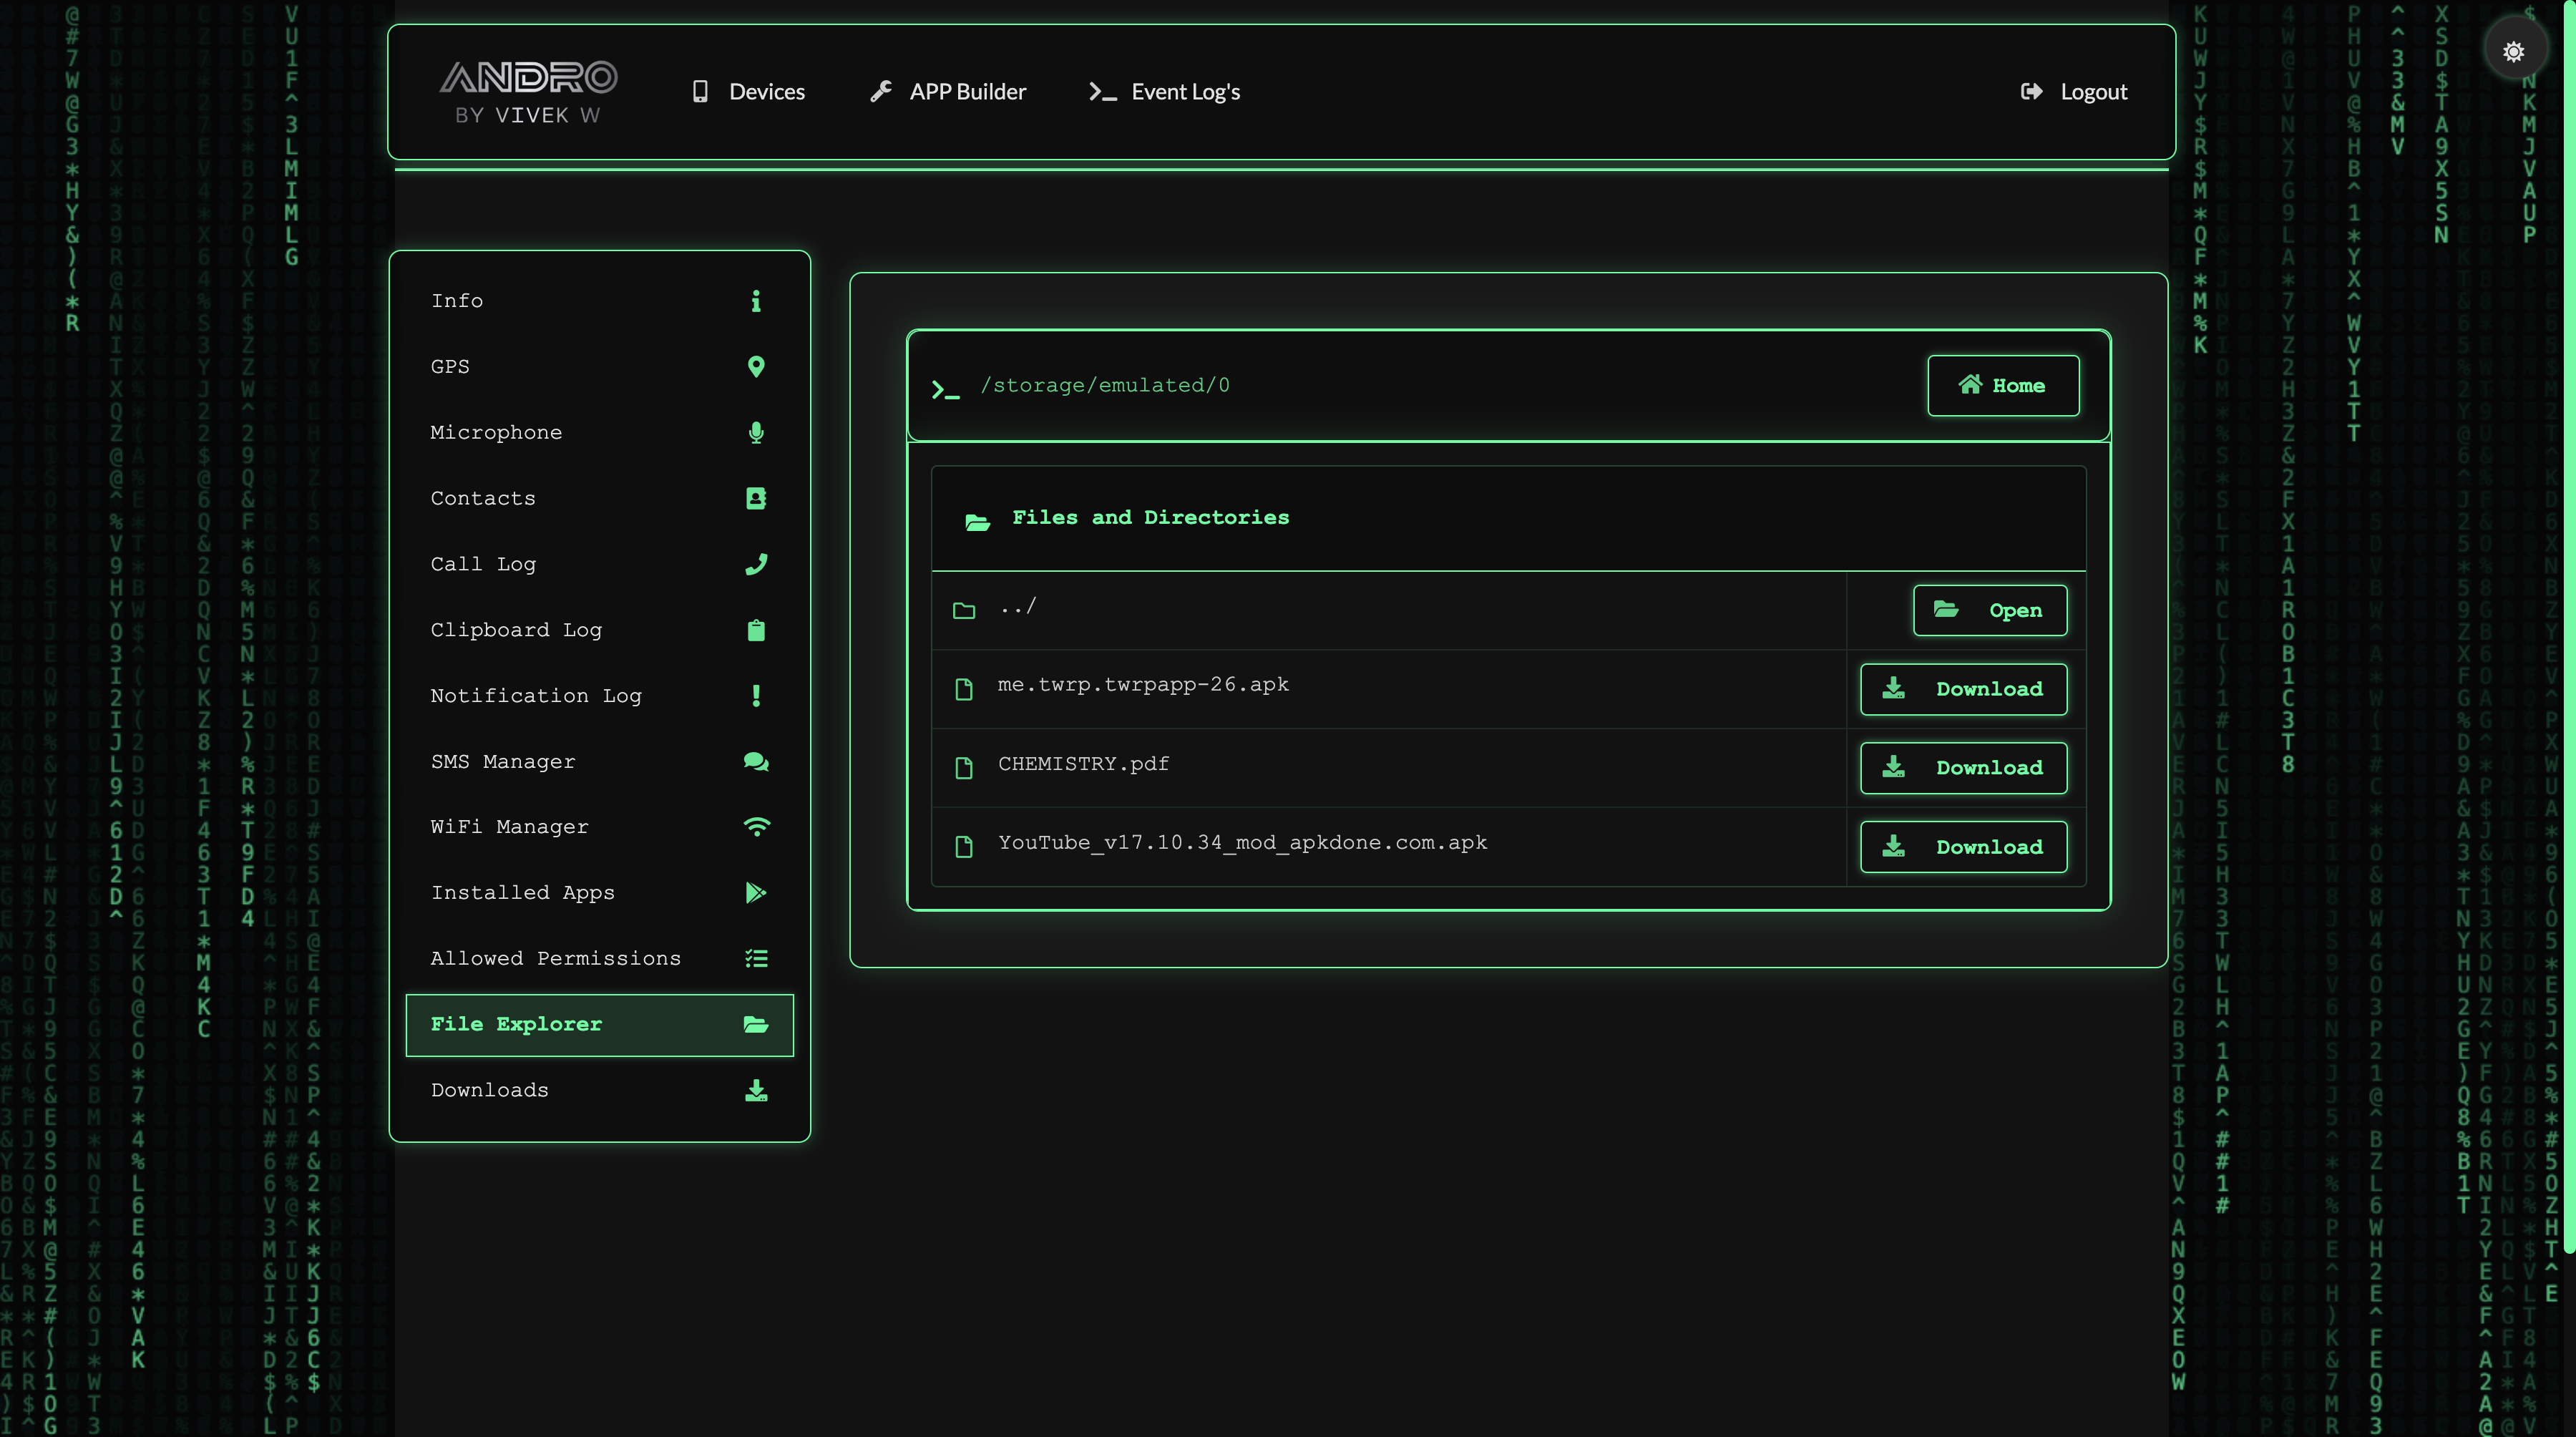Navigate to Event Log's page
Image resolution: width=2576 pixels, height=1437 pixels.
[1163, 91]
